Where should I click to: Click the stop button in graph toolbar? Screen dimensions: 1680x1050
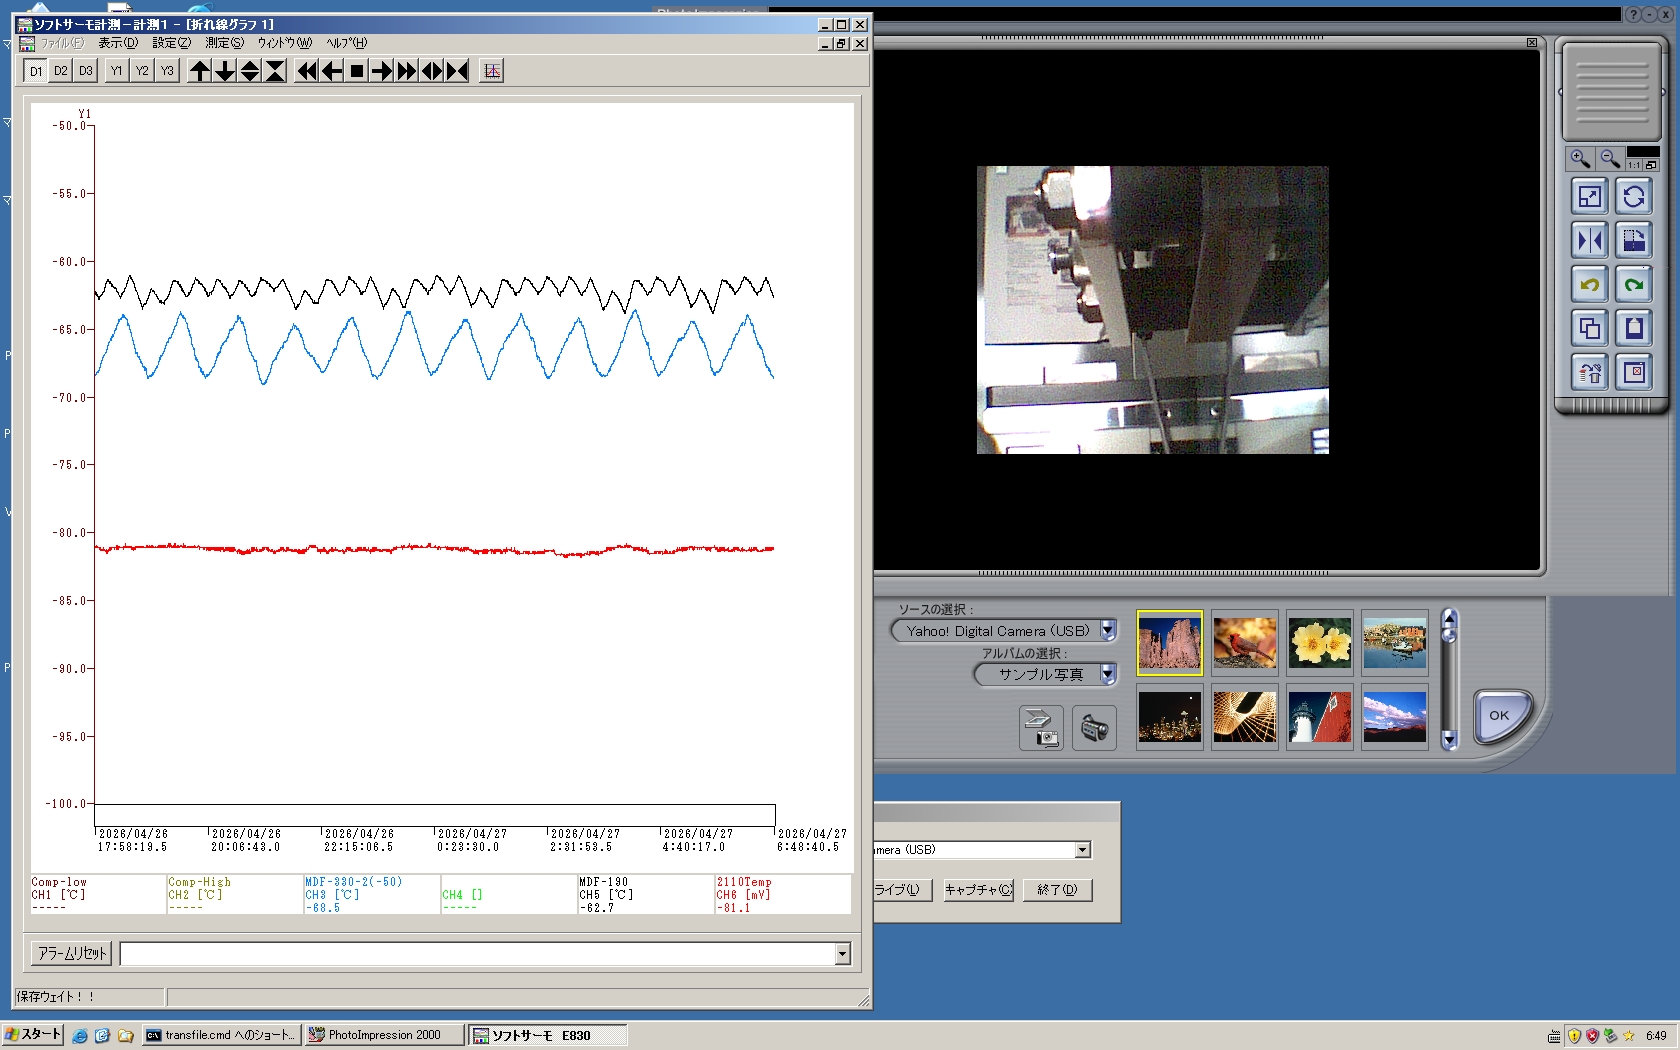click(357, 71)
